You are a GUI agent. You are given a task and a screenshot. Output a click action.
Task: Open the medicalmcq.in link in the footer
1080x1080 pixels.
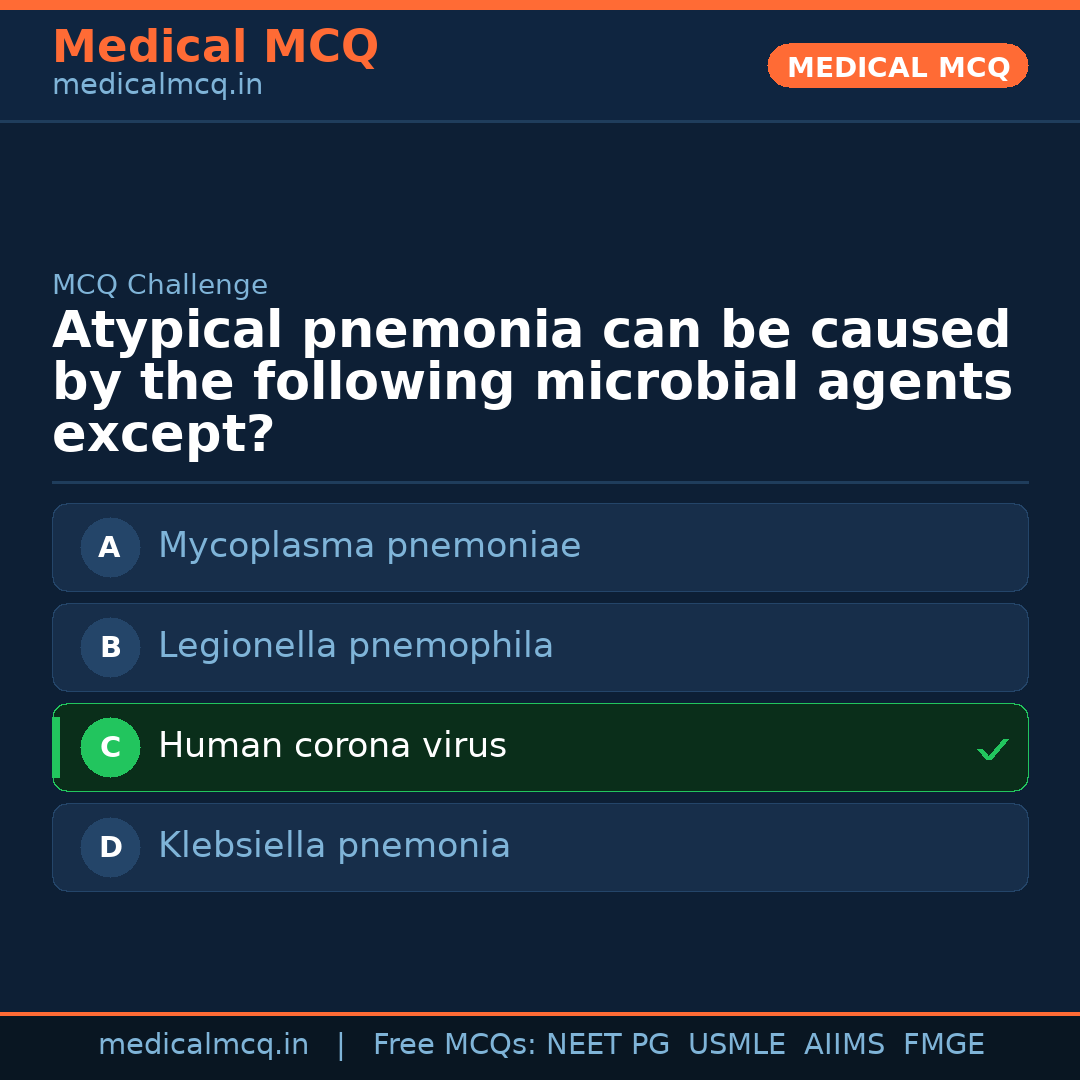[203, 1045]
